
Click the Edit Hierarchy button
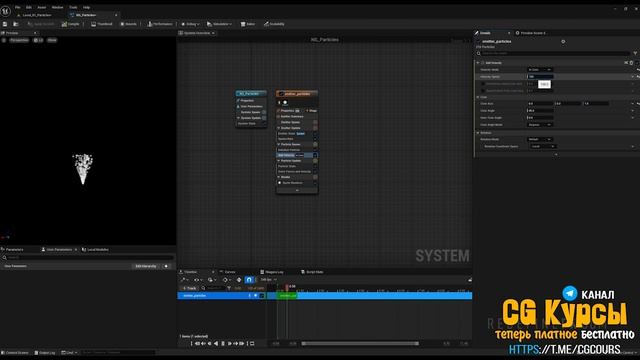[x=146, y=266]
